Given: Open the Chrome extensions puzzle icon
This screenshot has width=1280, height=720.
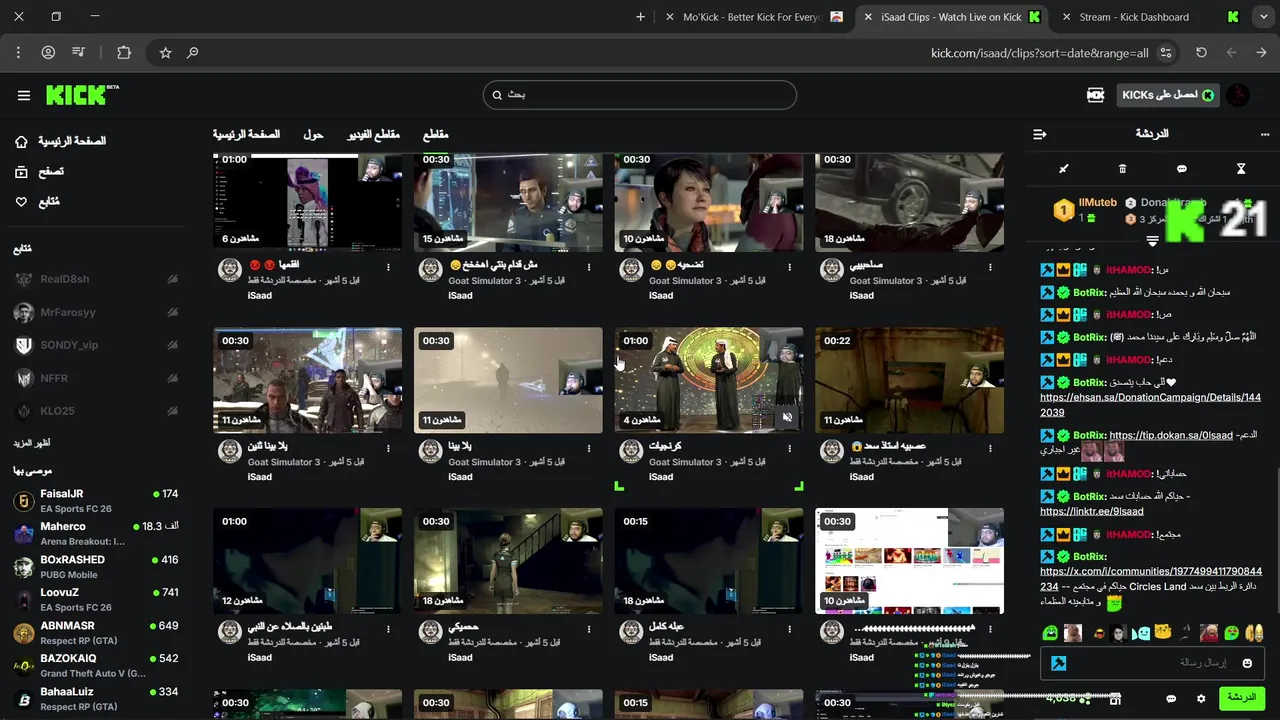Looking at the screenshot, I should click(124, 52).
